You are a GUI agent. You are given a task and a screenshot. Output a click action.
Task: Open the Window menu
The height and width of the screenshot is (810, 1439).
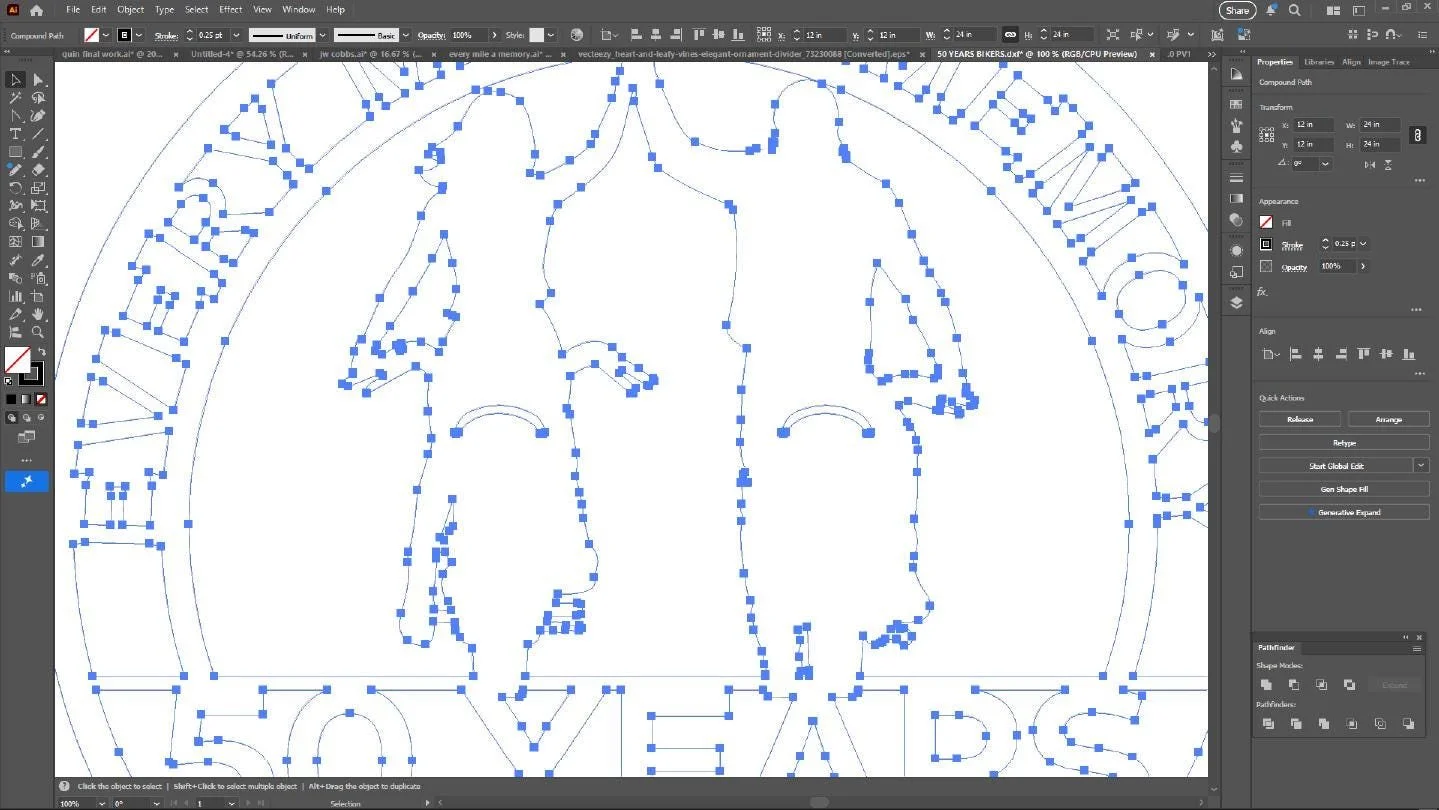tap(298, 10)
